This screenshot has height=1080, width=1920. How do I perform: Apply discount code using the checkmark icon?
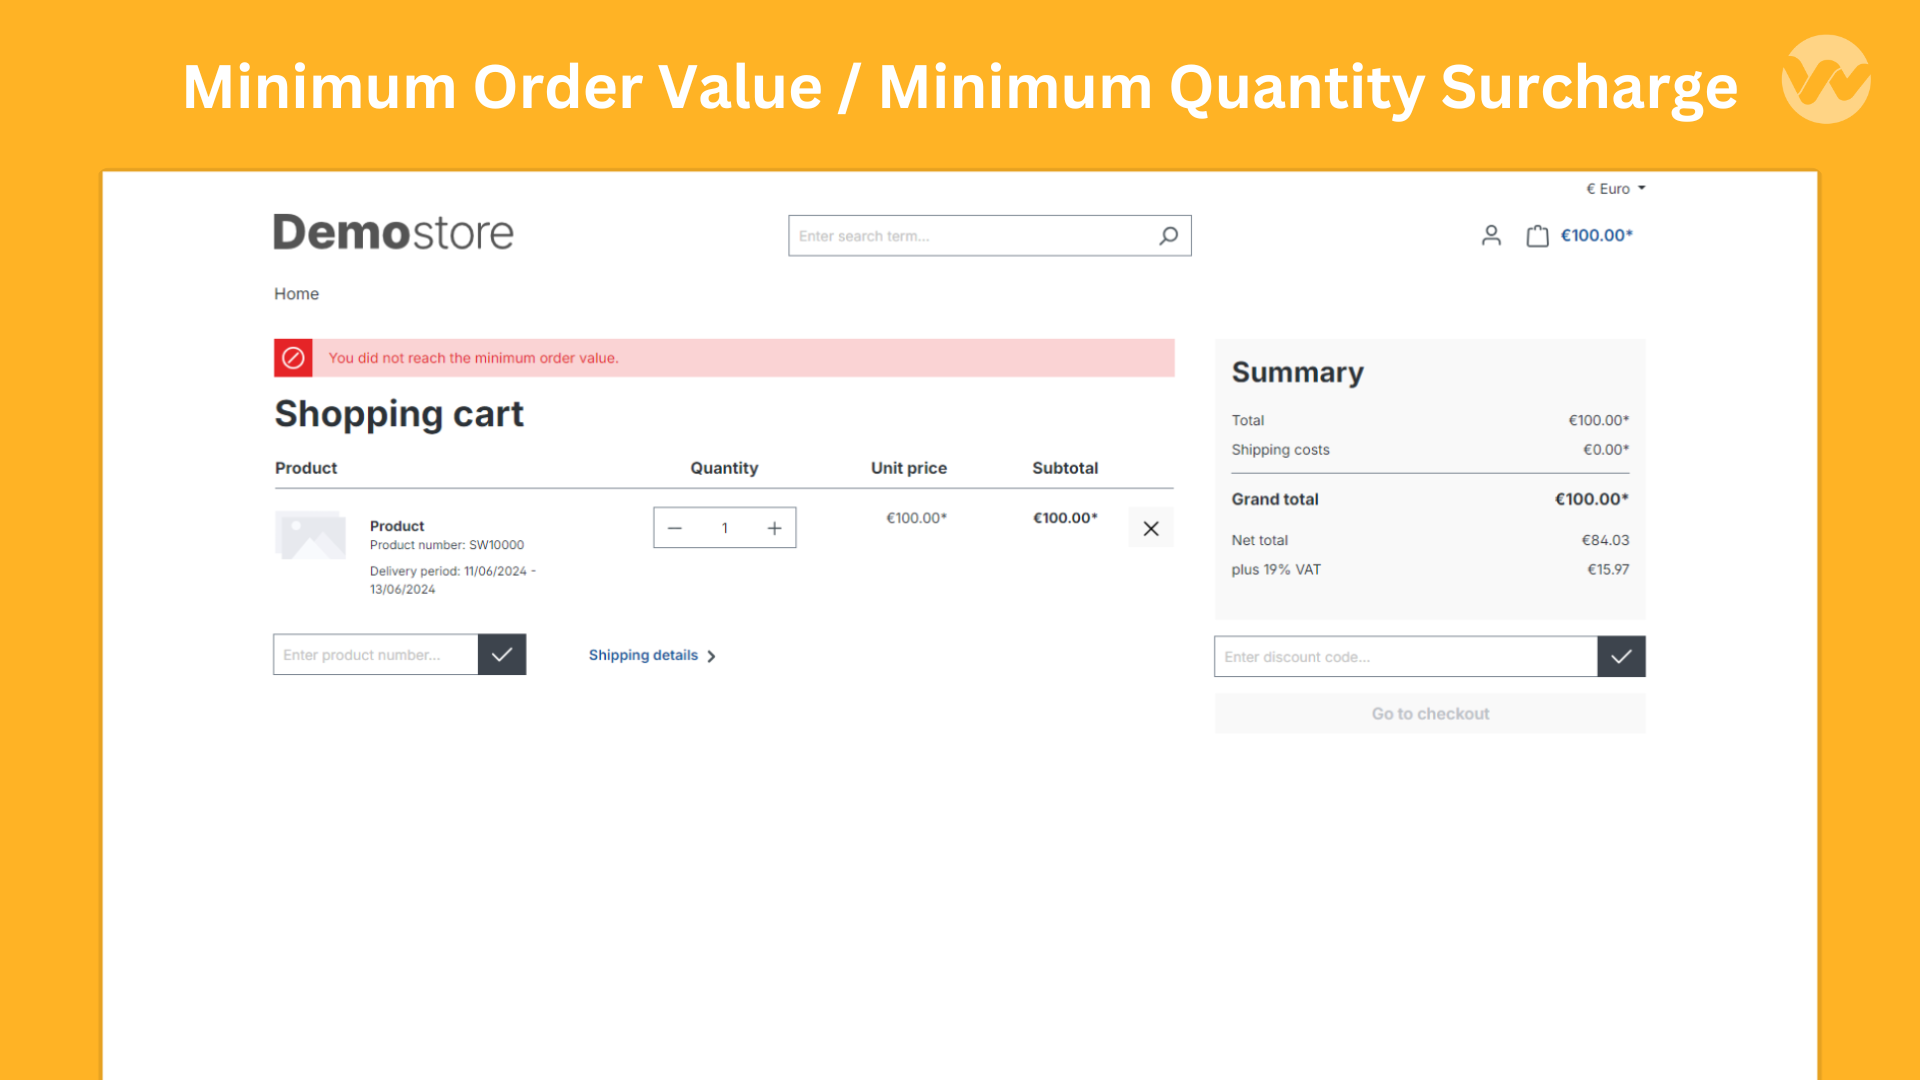click(x=1621, y=656)
